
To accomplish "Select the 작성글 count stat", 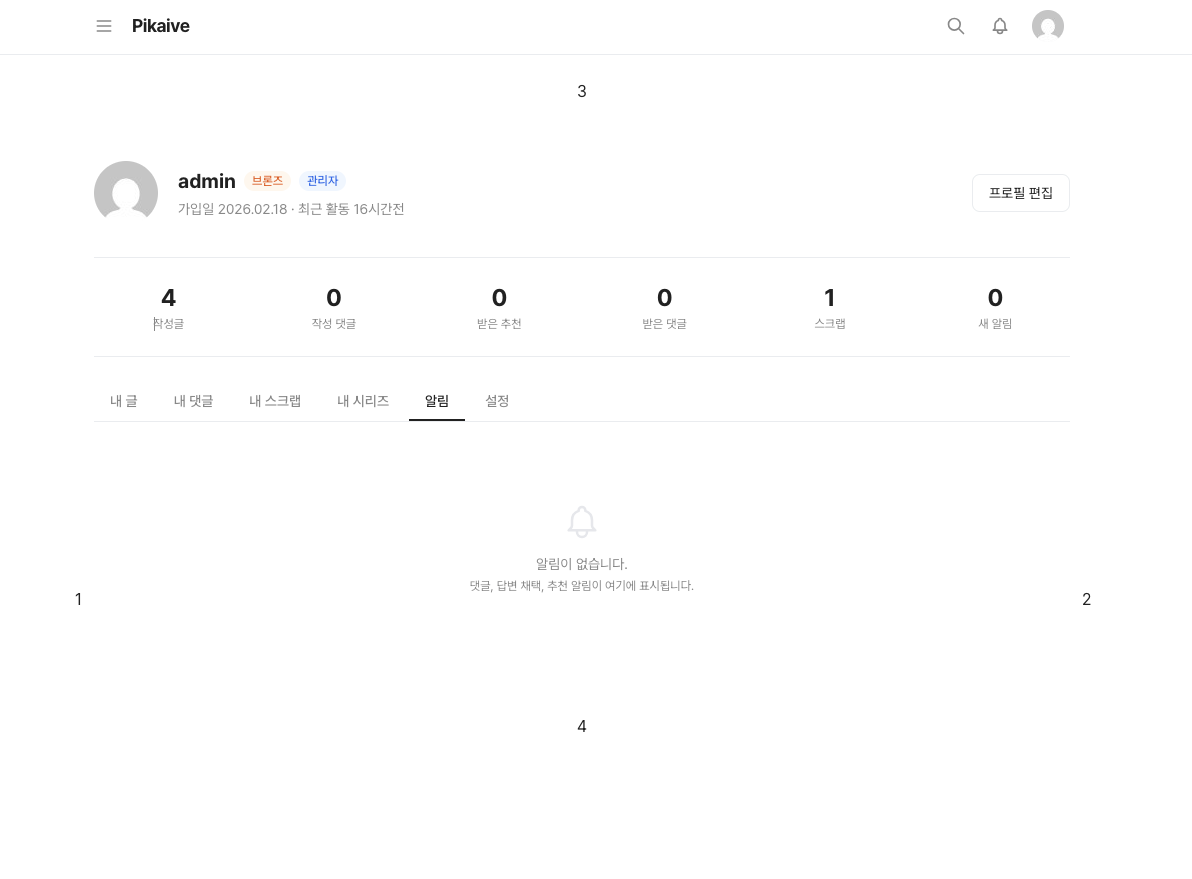I will tap(168, 307).
